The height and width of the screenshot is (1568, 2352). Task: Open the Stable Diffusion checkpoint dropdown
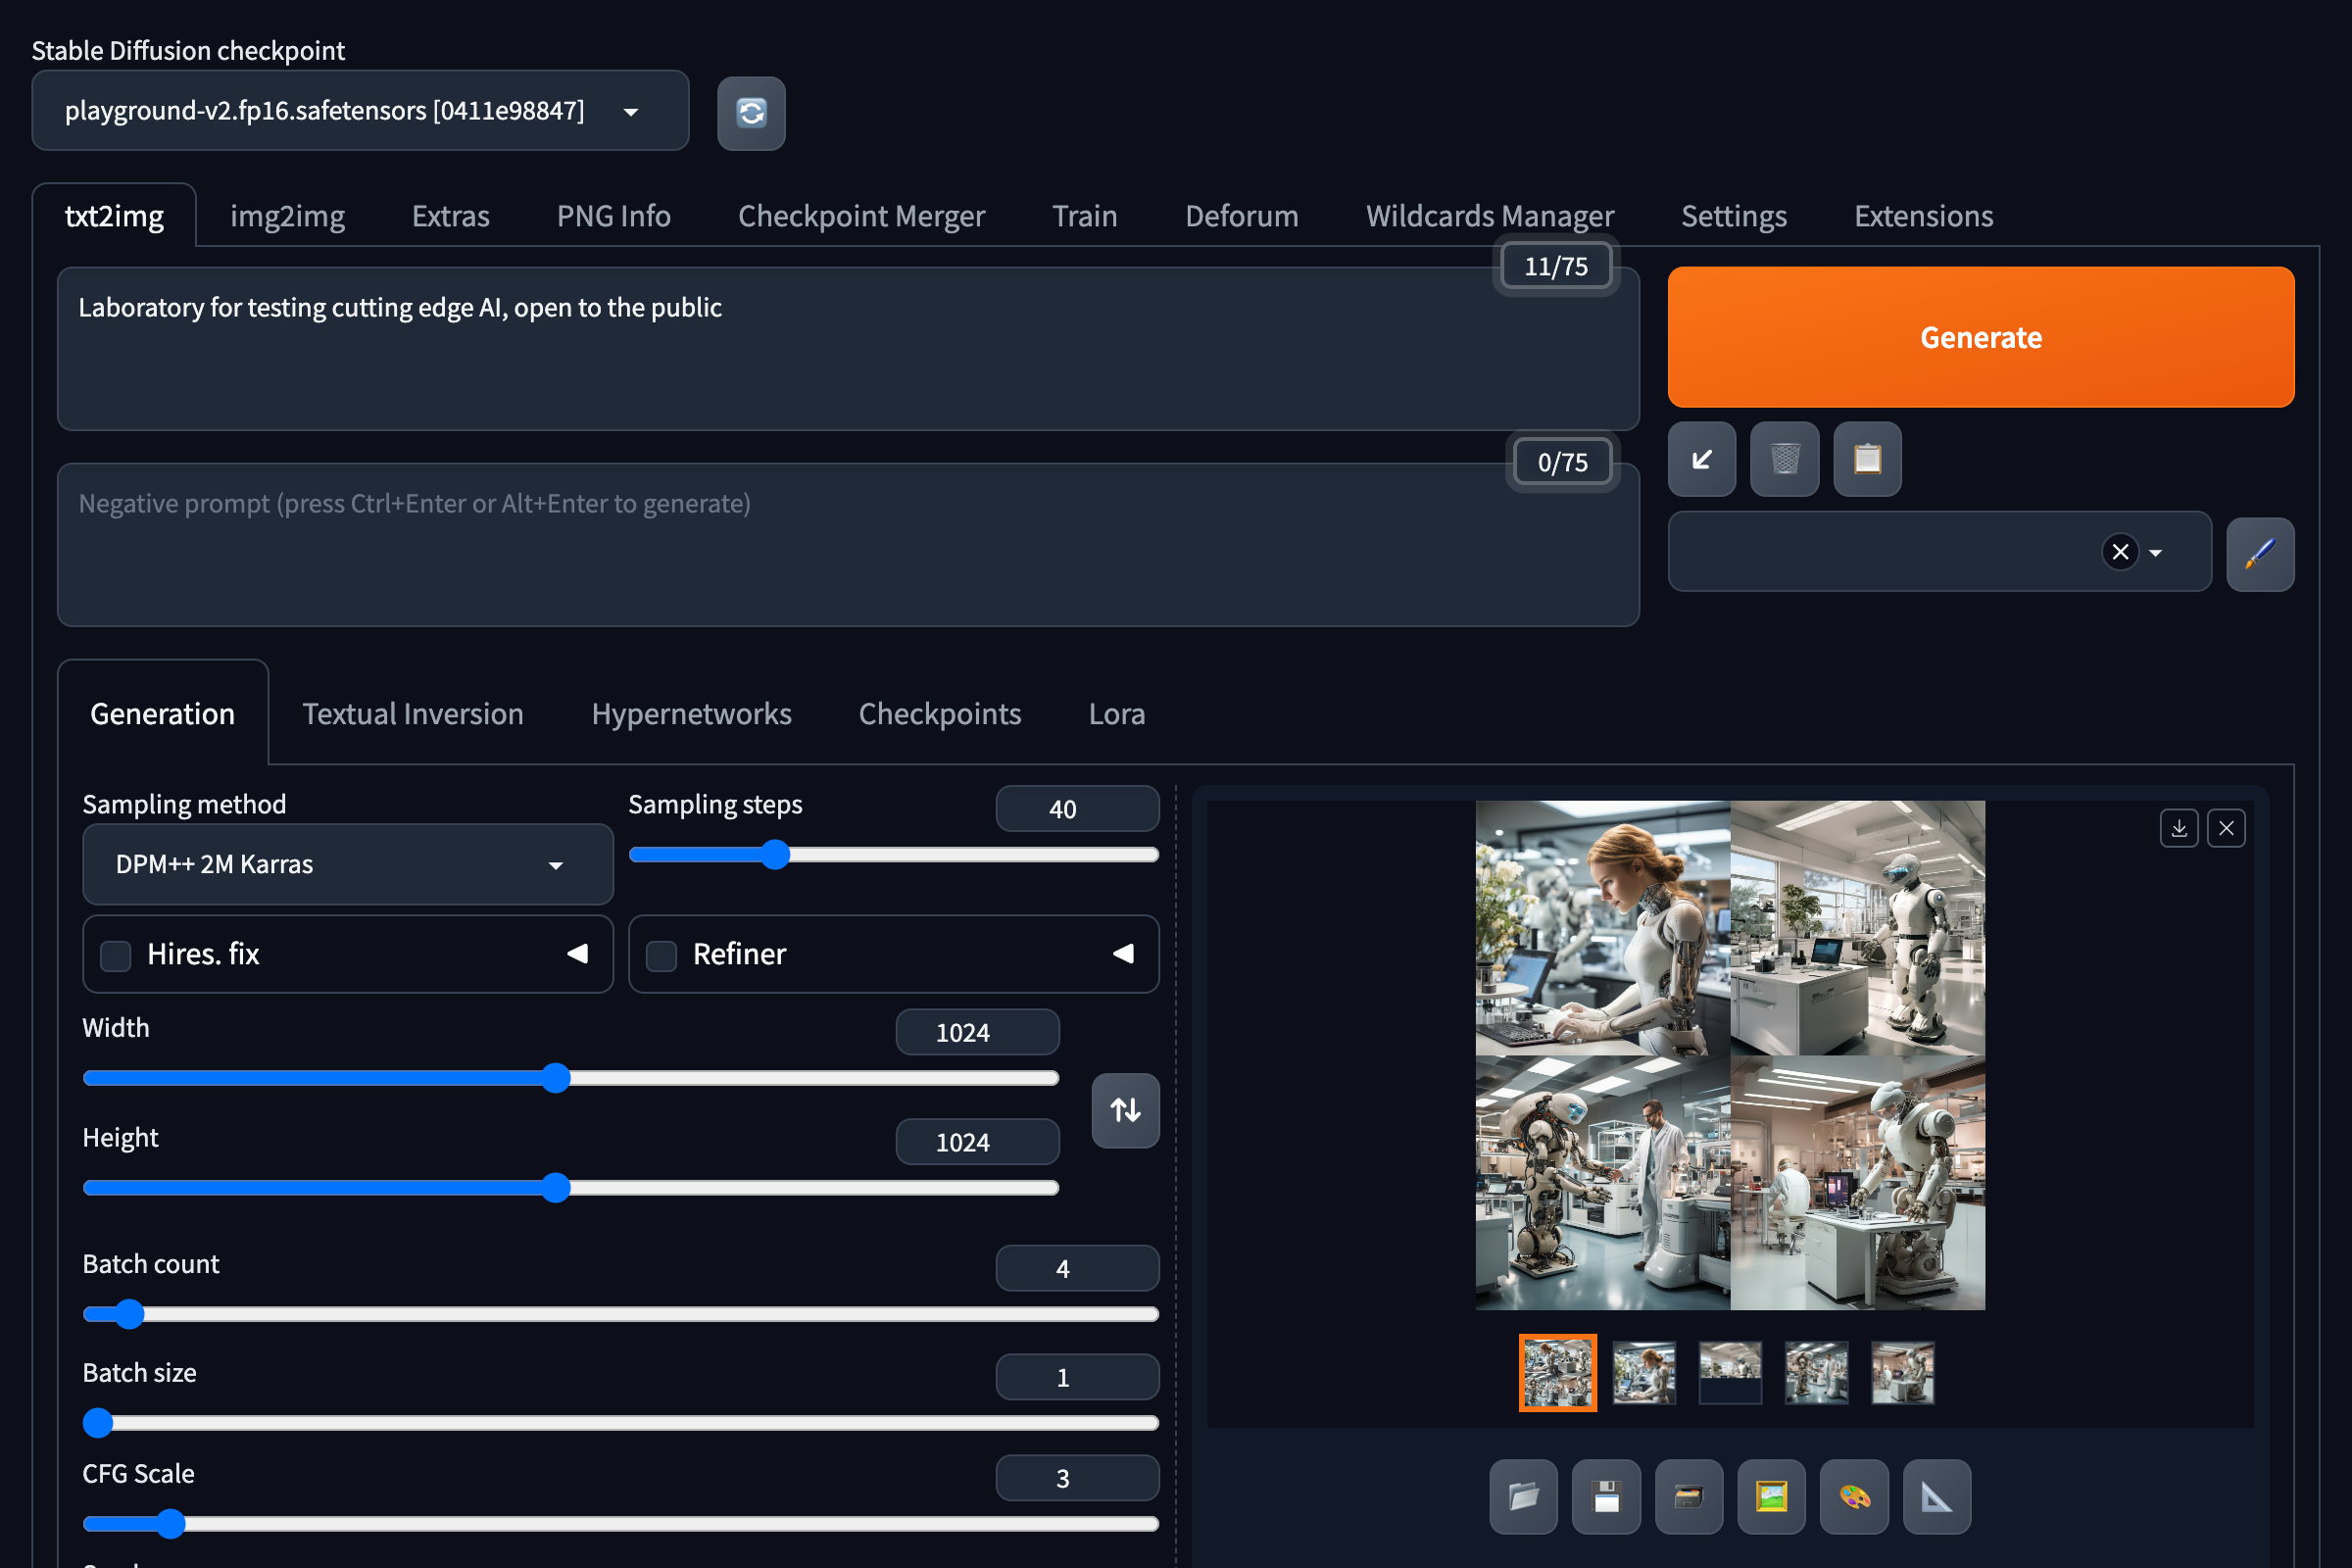pos(360,111)
